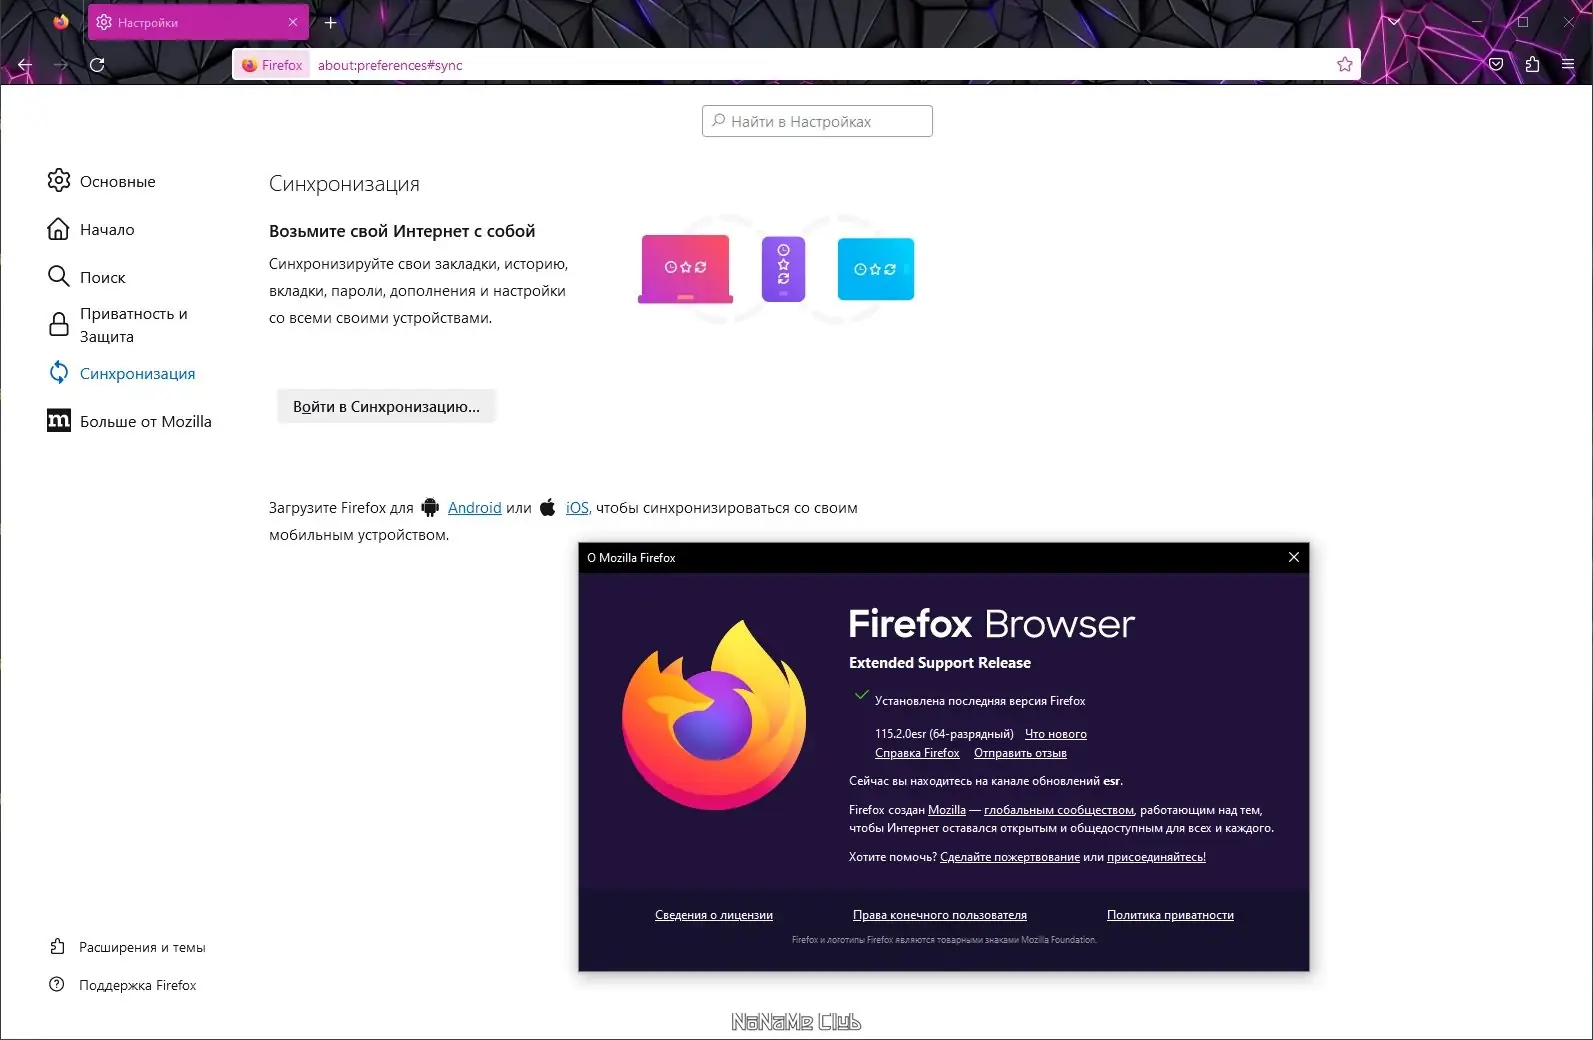
Task: Click the Firefox identity box in address bar
Action: (272, 65)
